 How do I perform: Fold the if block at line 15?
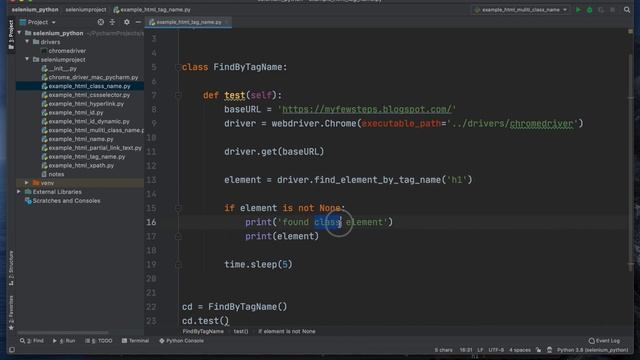coord(178,208)
